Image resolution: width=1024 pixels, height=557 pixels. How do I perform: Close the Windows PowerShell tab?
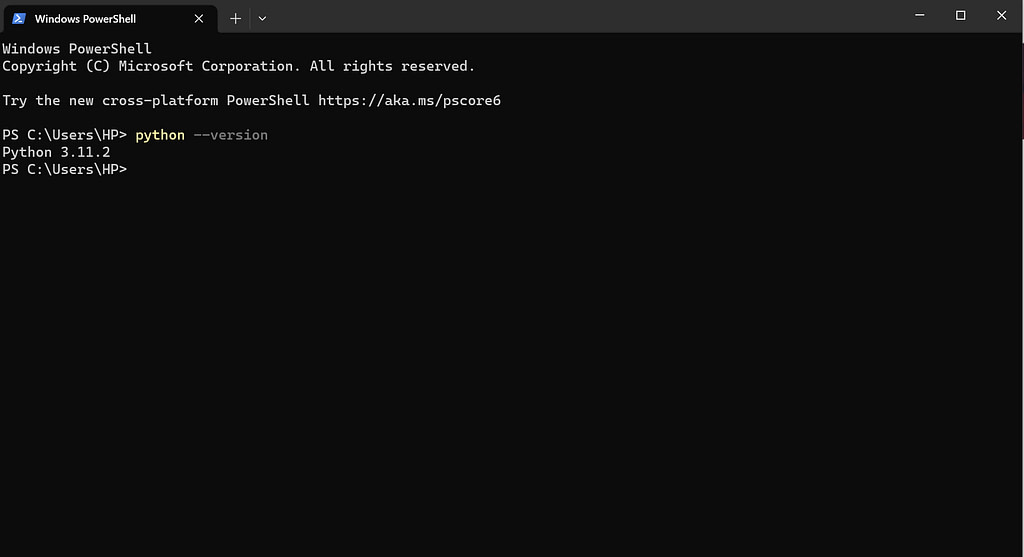pyautogui.click(x=199, y=19)
